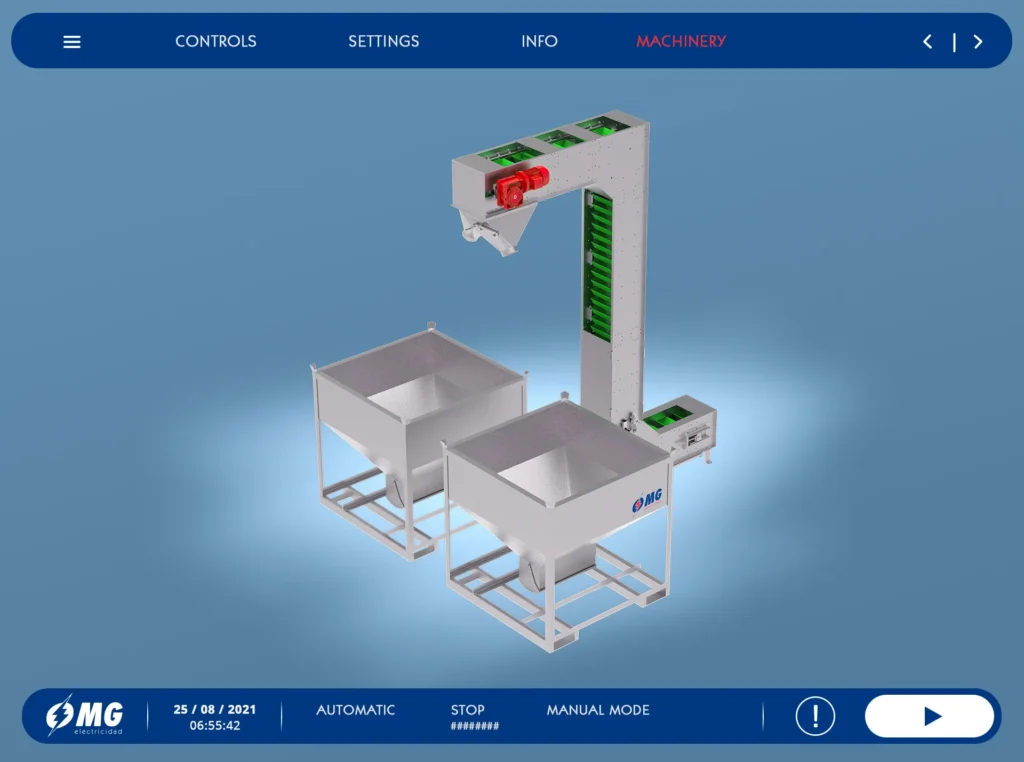The width and height of the screenshot is (1024, 762).
Task: Go to the INFO tab
Action: (539, 41)
